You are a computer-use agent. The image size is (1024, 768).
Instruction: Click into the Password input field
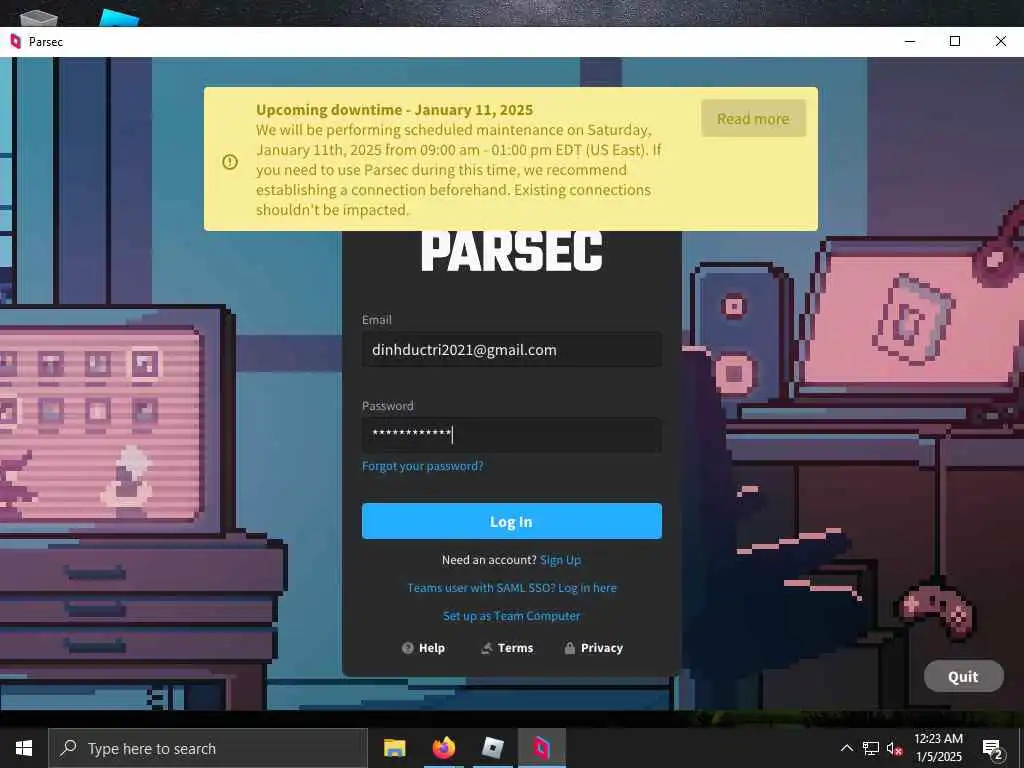tap(511, 434)
